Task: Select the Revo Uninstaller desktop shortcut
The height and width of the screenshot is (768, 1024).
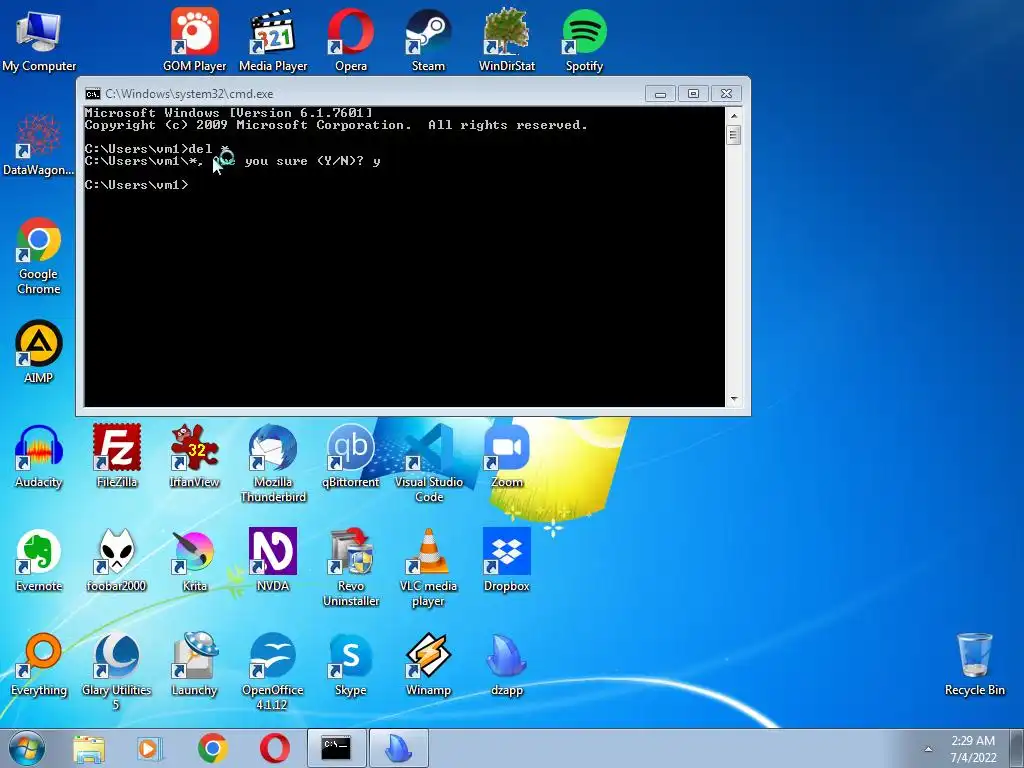Action: pos(351,568)
